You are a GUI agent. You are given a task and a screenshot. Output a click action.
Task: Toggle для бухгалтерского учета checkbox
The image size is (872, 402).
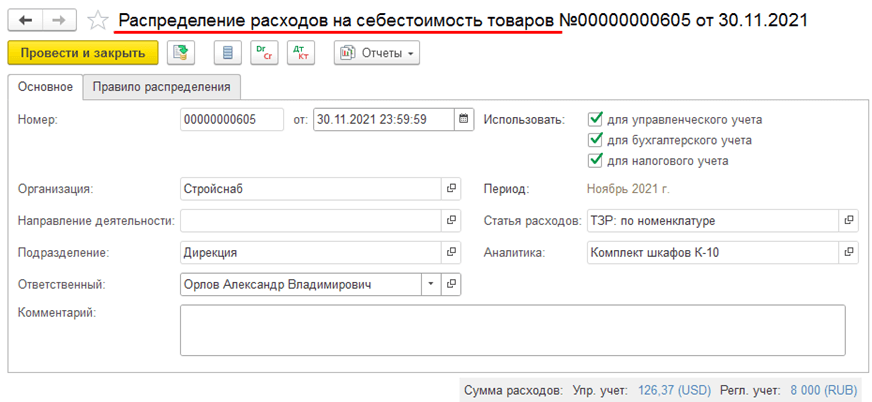coord(596,140)
